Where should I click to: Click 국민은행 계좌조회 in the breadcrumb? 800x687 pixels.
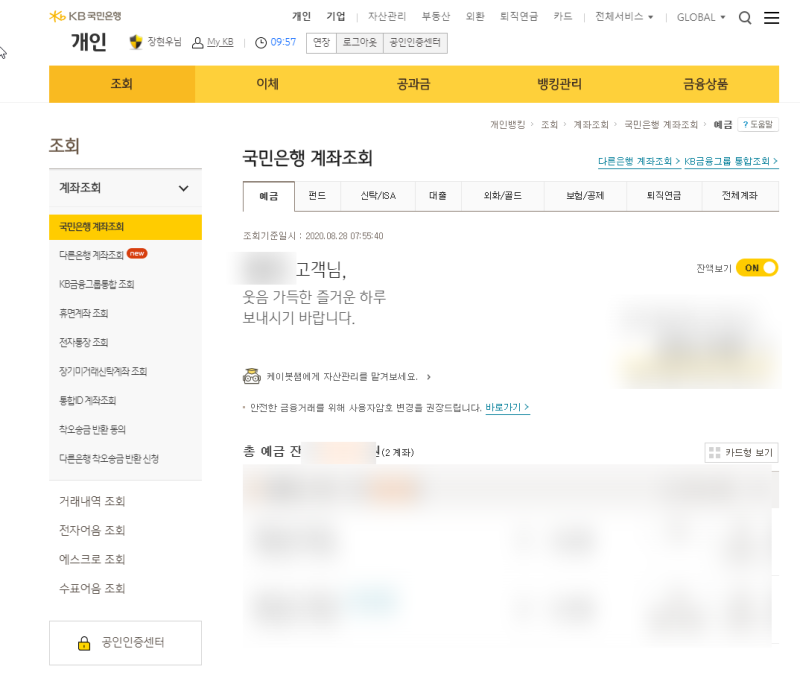pyautogui.click(x=661, y=124)
